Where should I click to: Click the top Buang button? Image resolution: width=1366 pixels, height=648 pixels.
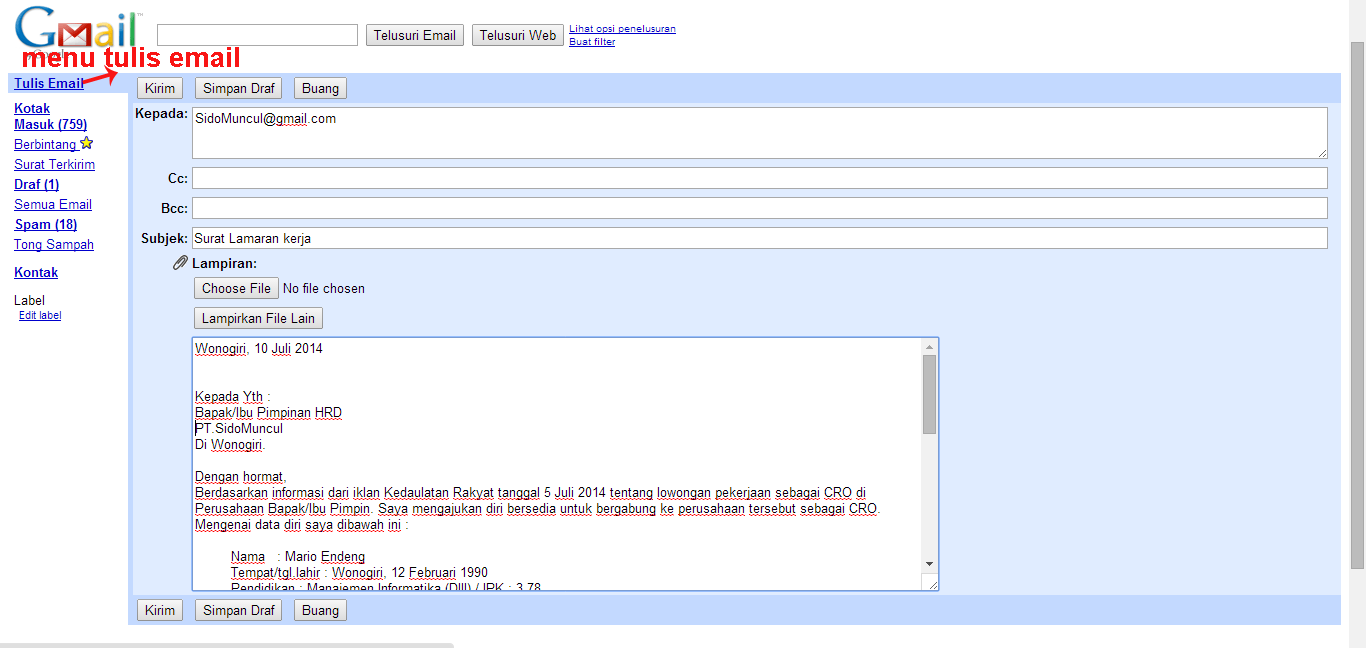[x=320, y=88]
